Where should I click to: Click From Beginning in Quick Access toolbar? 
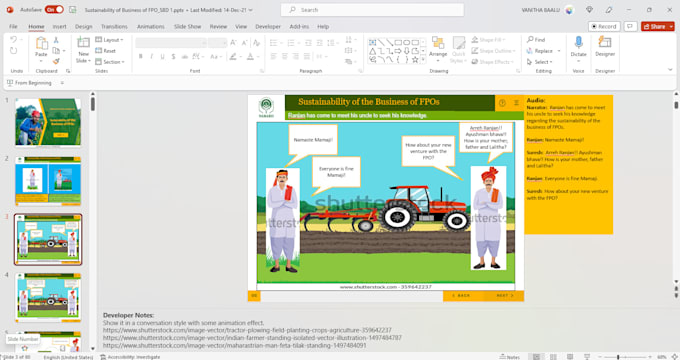coord(29,82)
